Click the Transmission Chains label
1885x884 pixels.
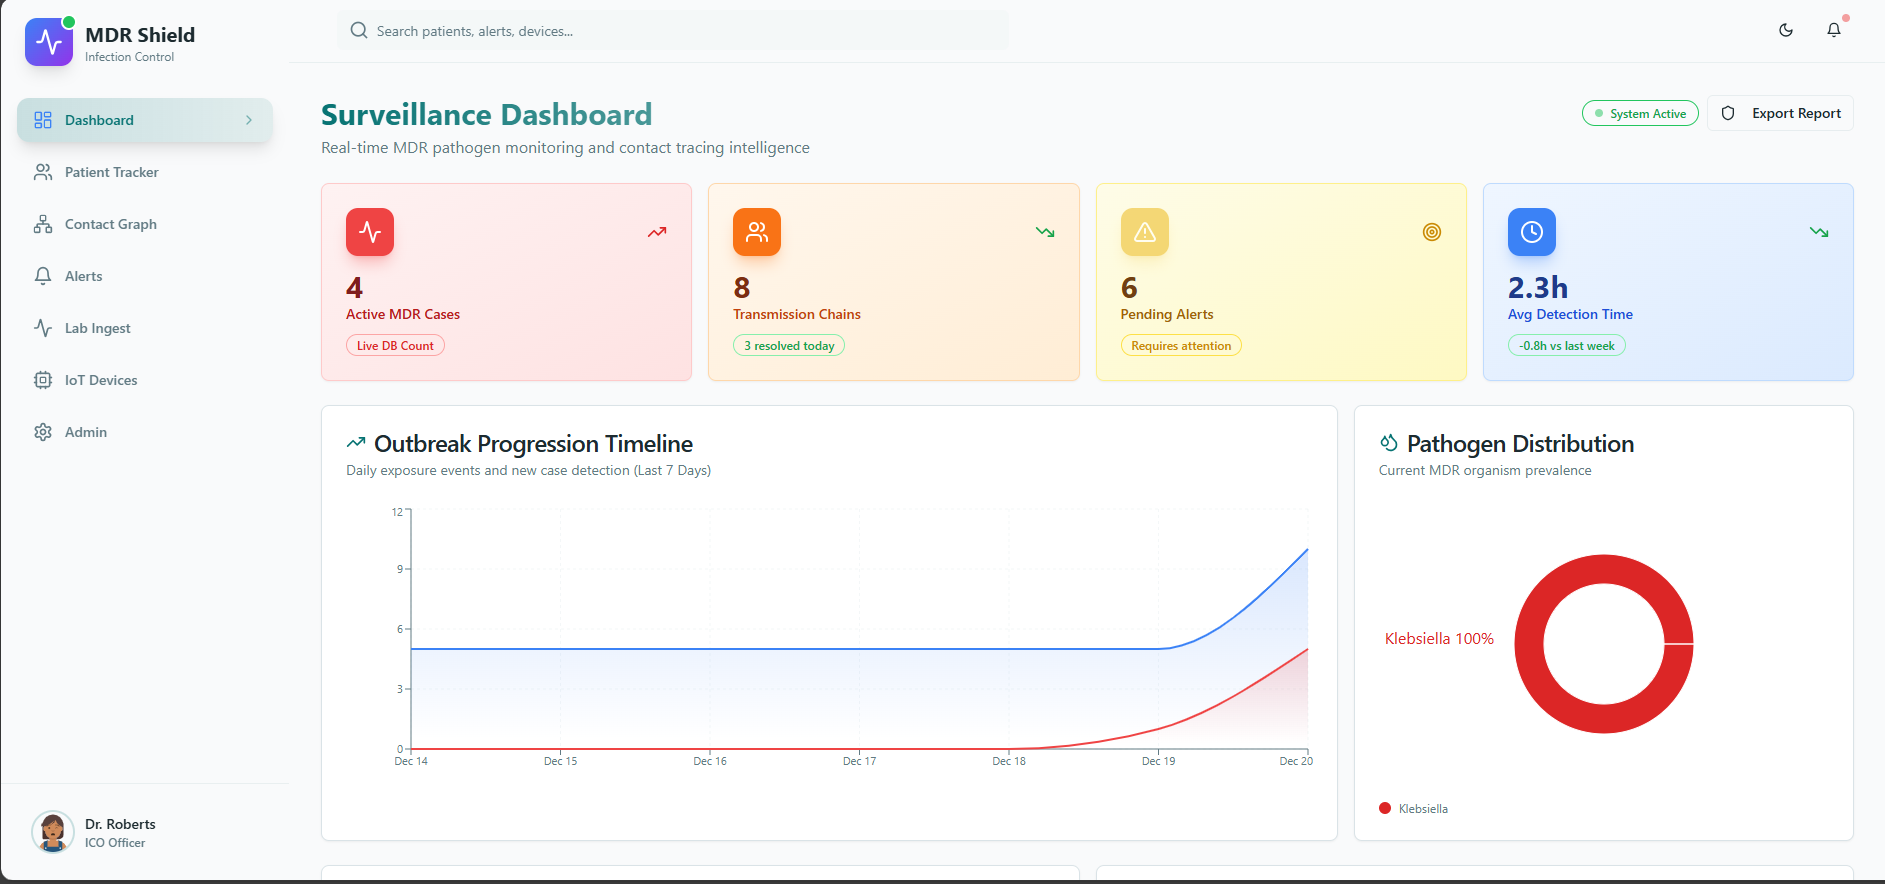point(797,314)
